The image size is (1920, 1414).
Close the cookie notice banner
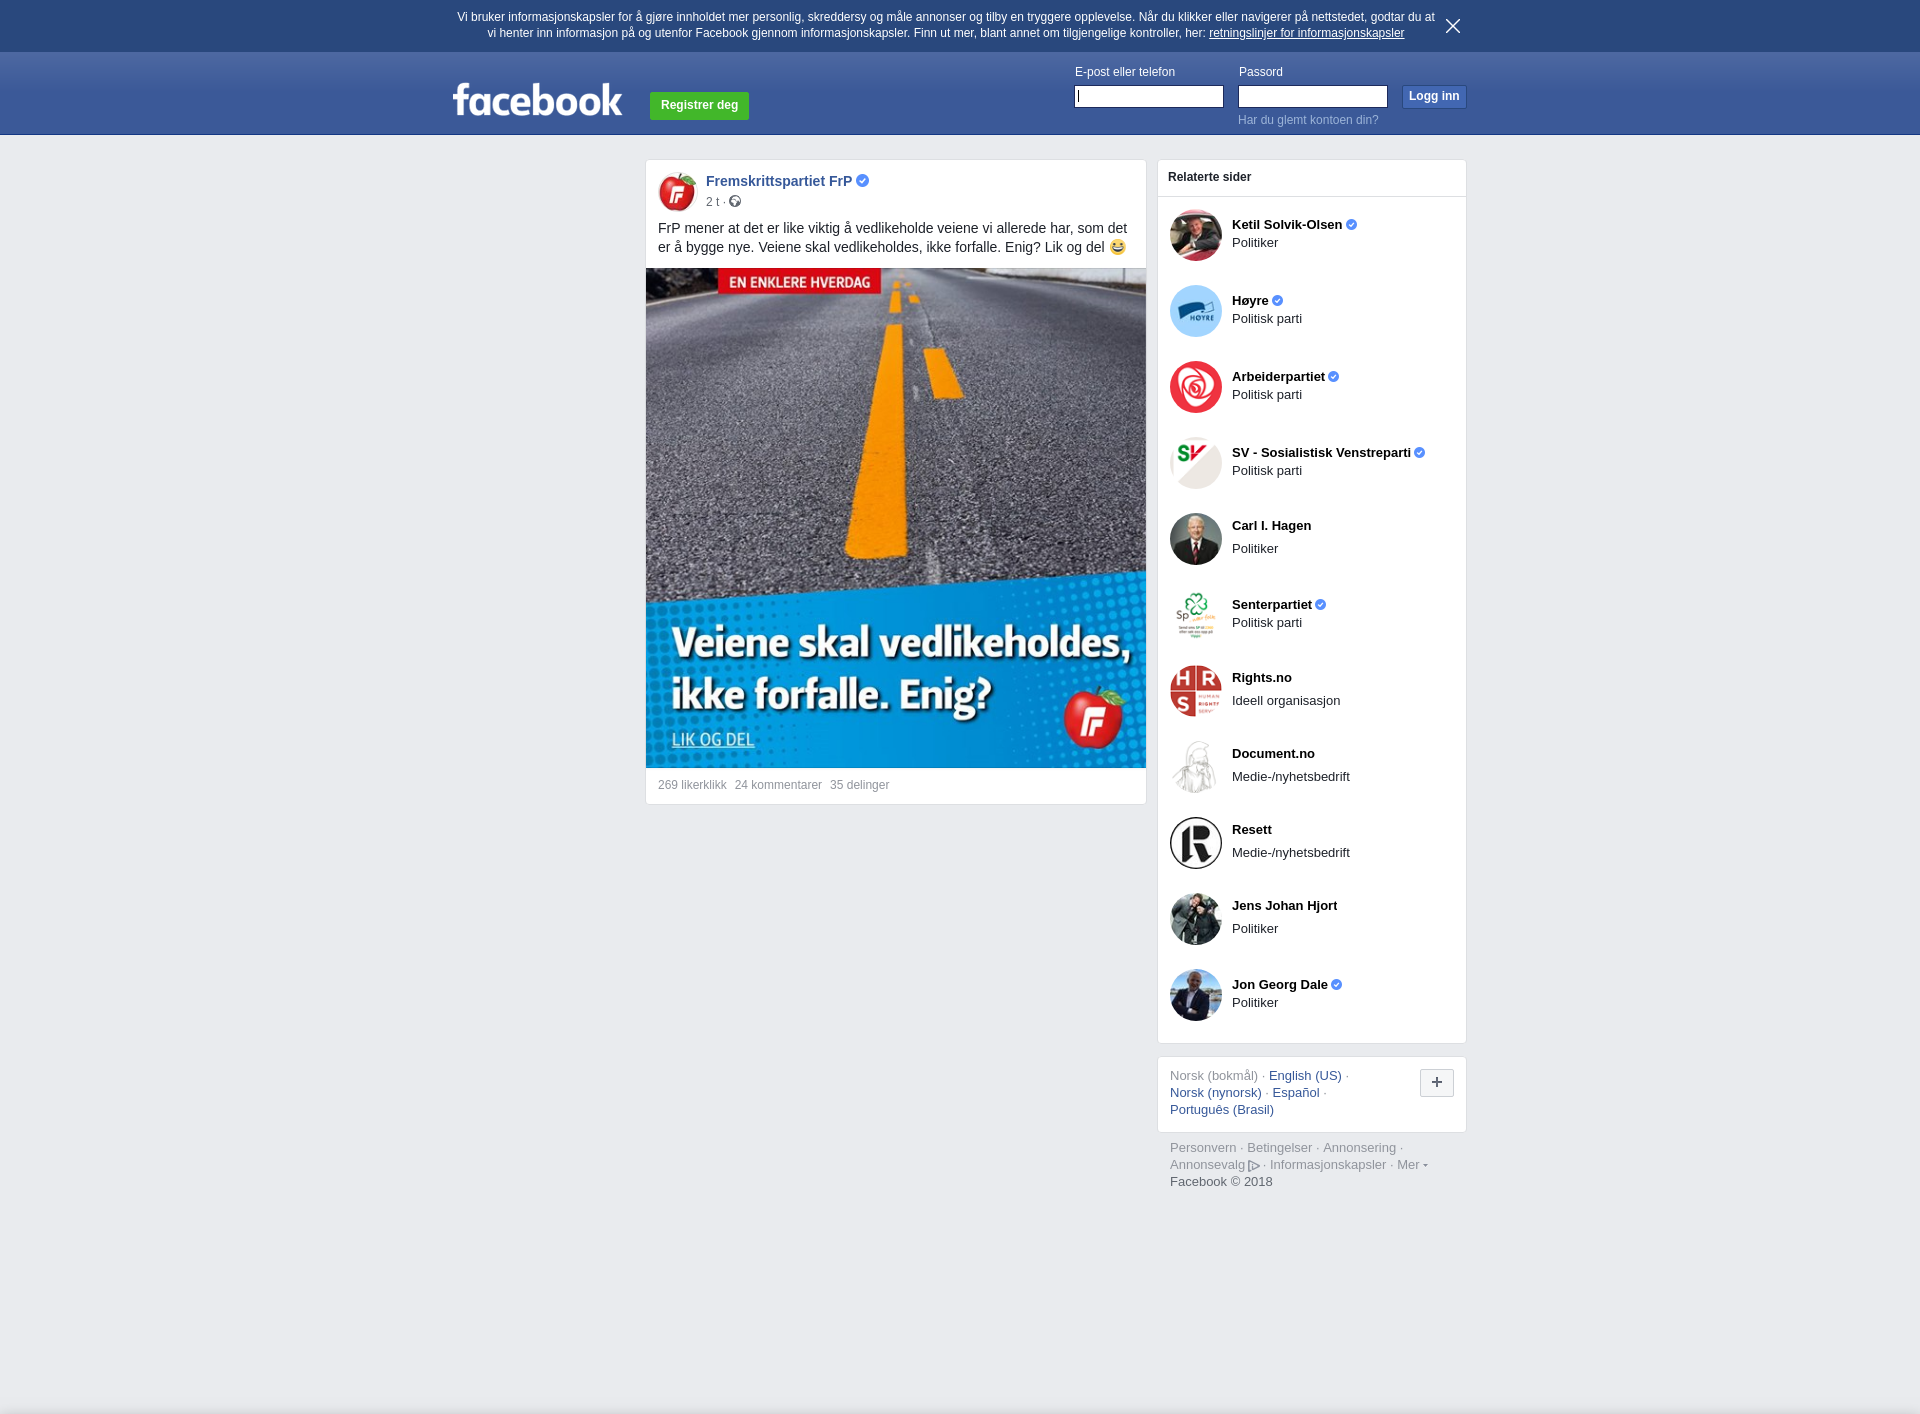coord(1453,26)
